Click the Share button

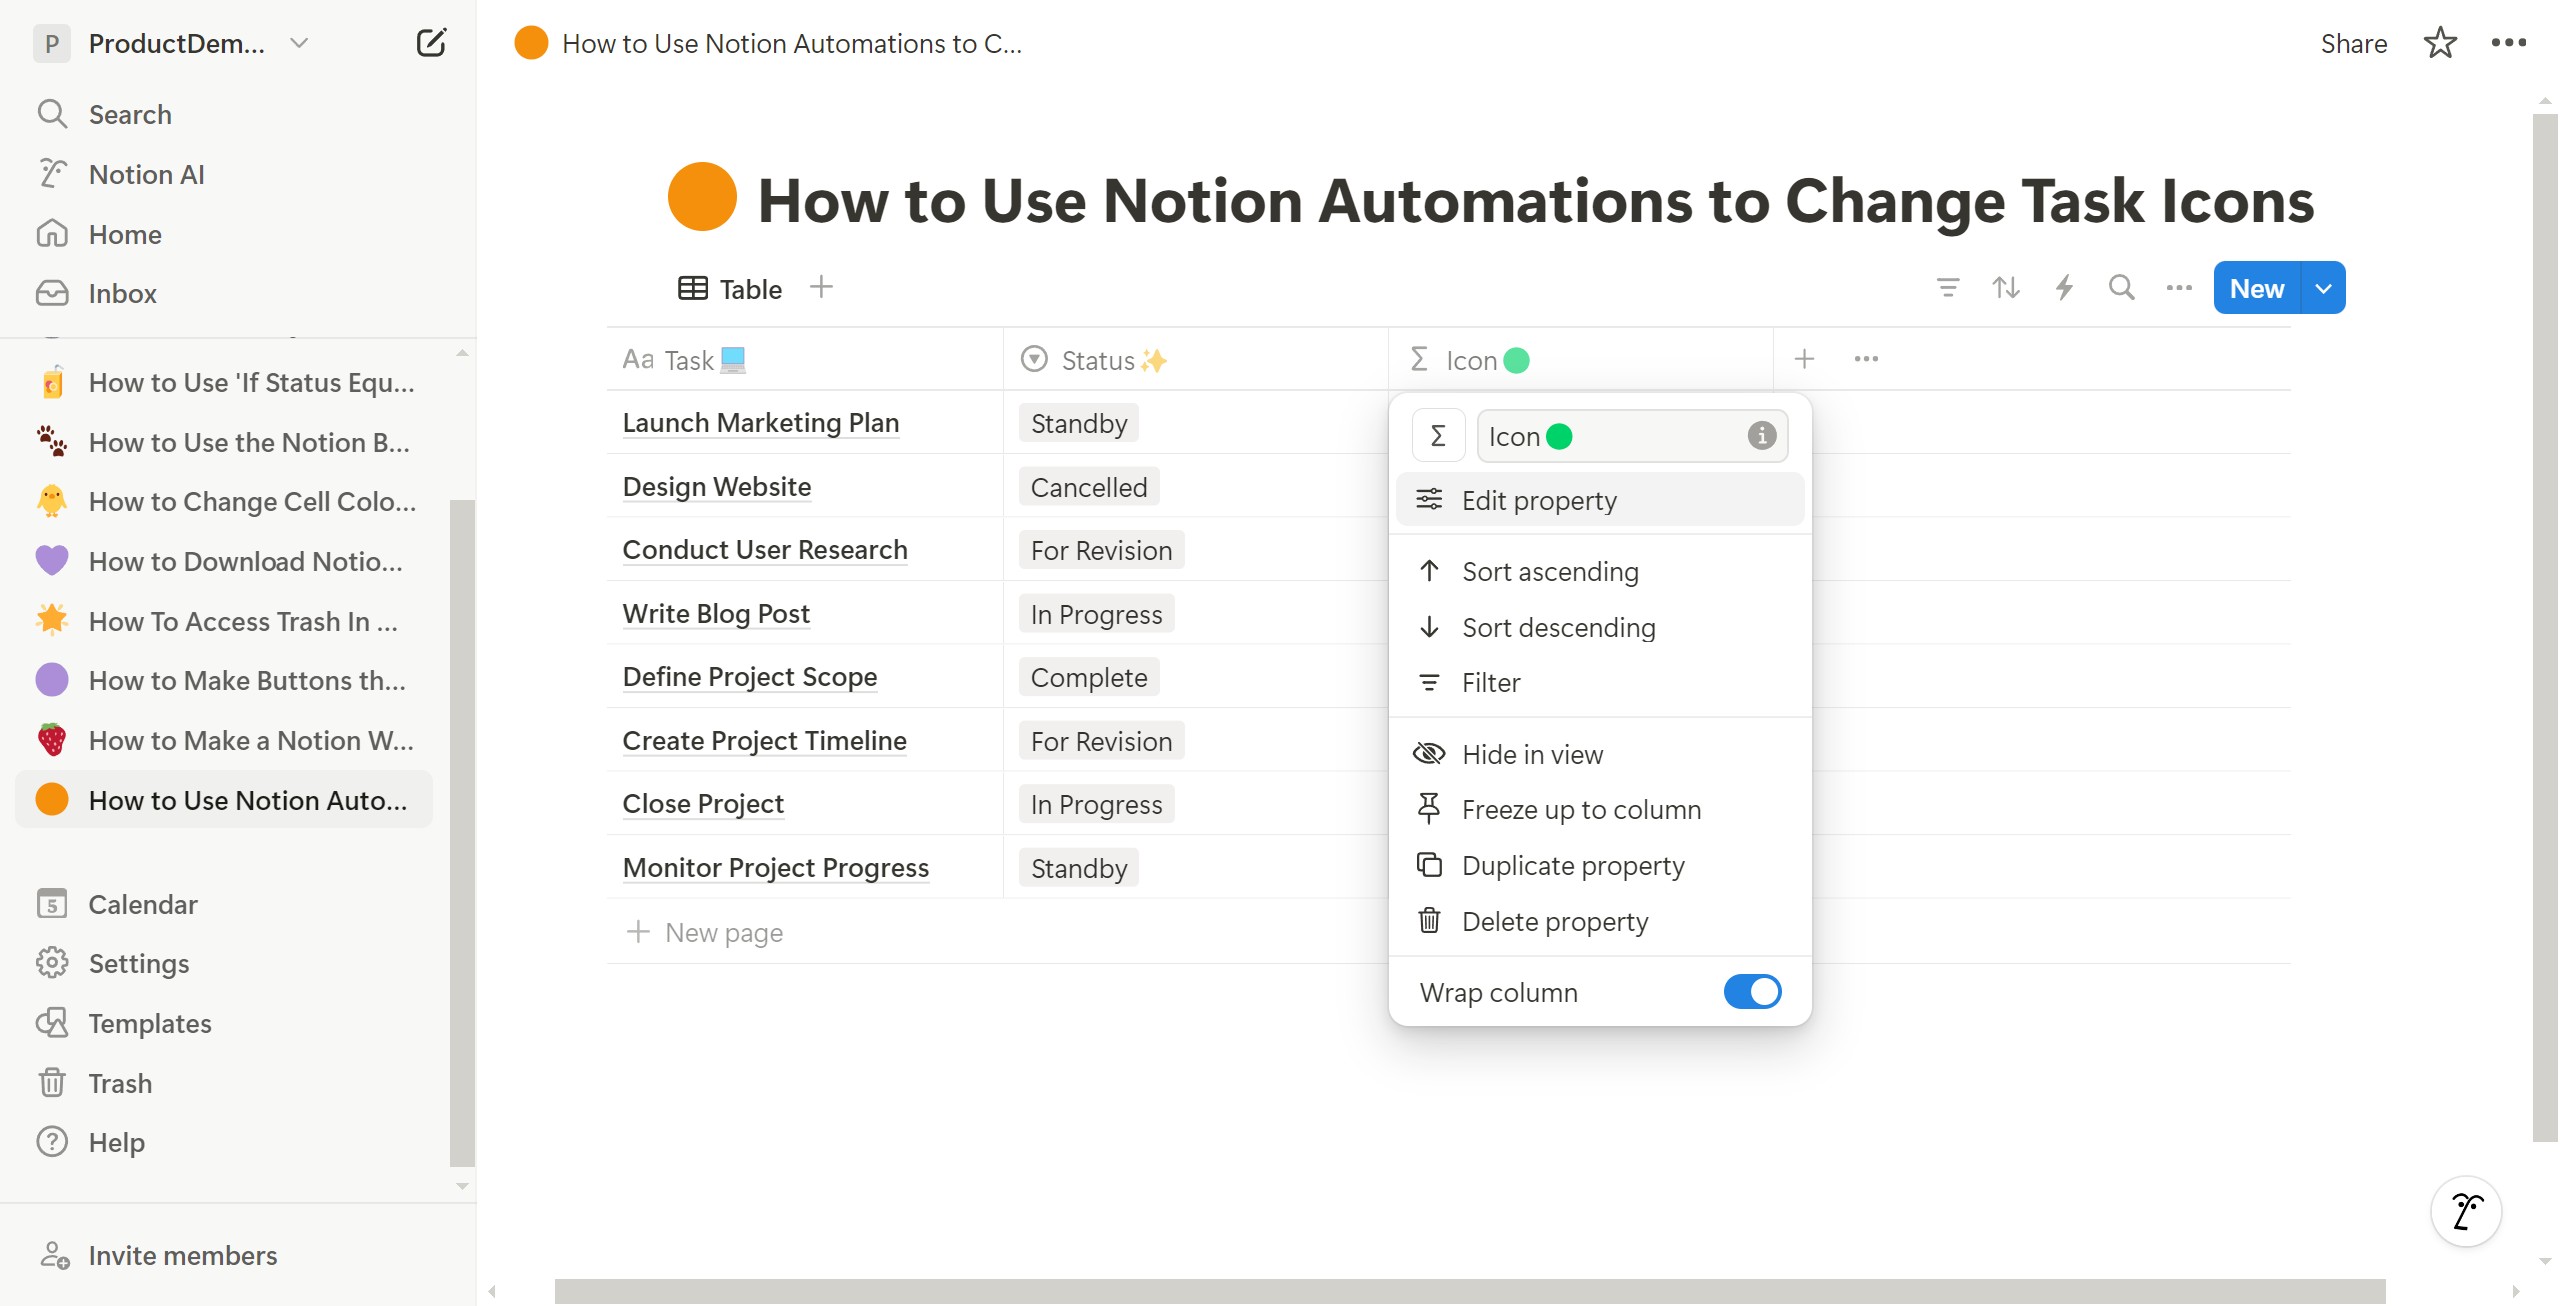pyautogui.click(x=2353, y=43)
